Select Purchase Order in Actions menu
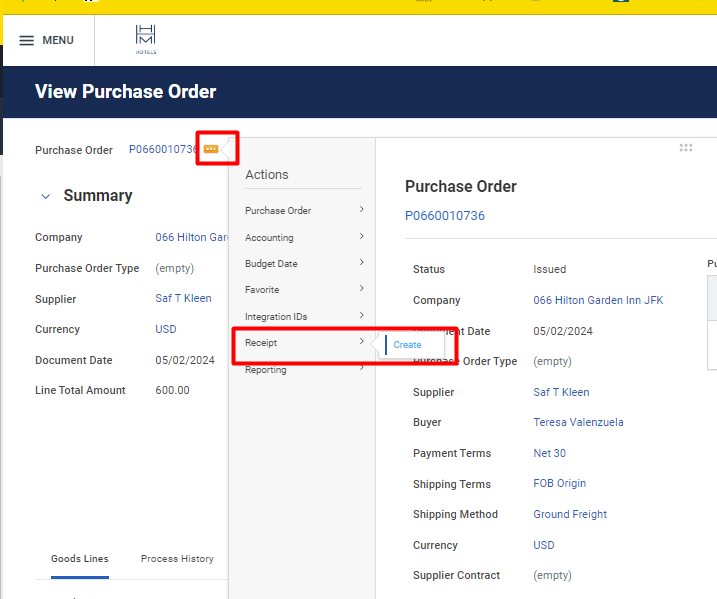 click(x=278, y=211)
